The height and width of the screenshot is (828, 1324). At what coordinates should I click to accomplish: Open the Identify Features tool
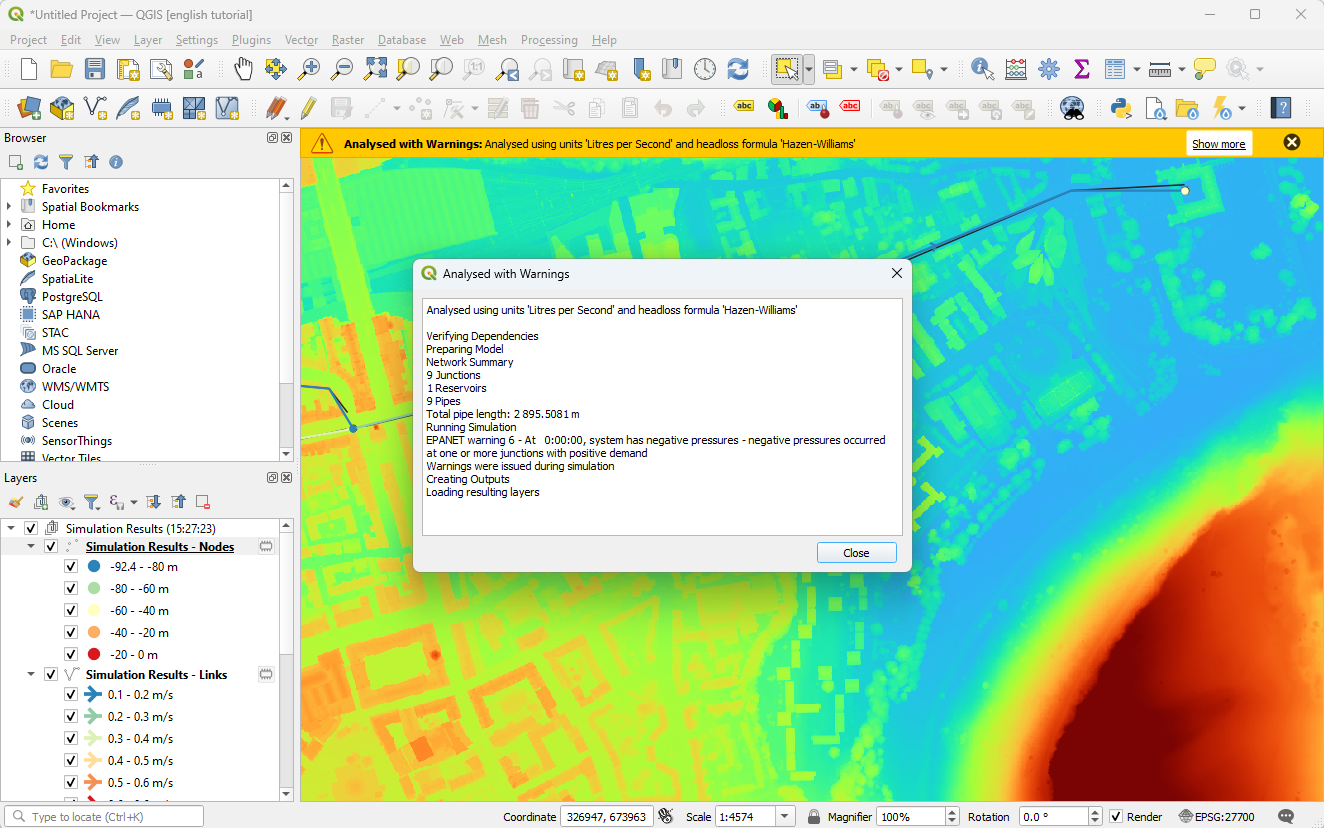tap(982, 69)
